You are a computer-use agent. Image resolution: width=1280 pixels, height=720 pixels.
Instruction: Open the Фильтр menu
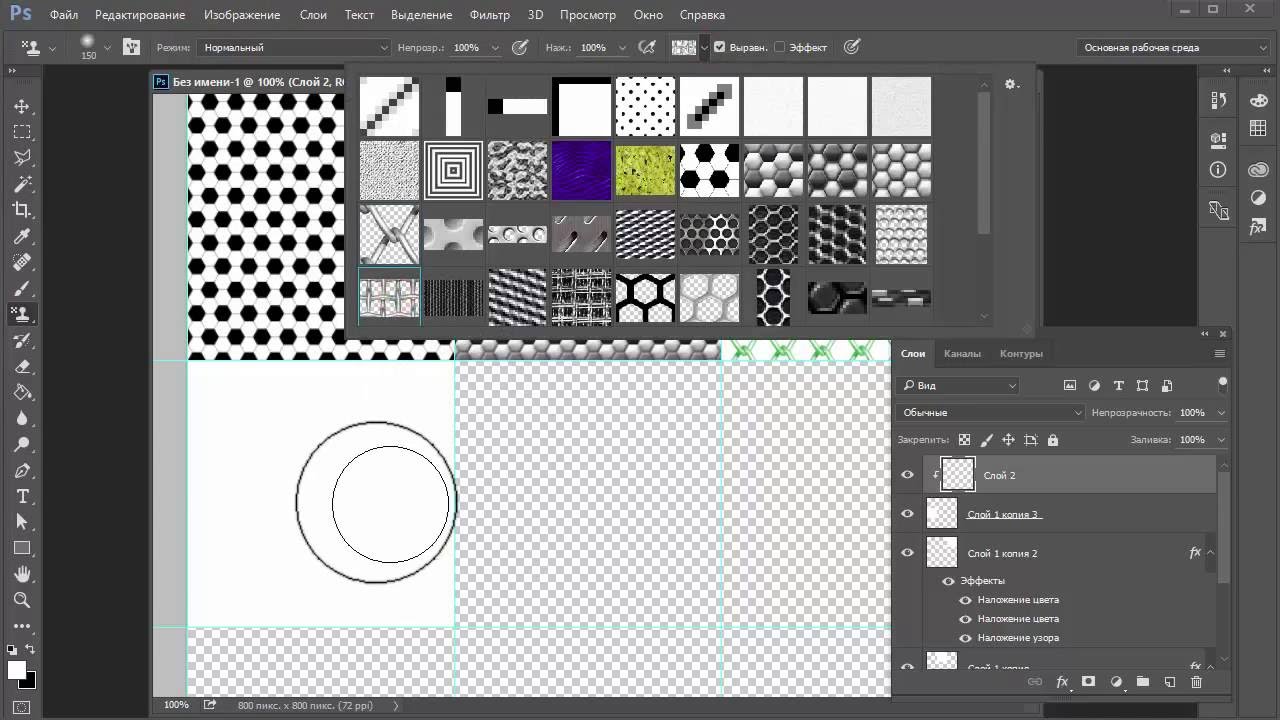click(x=489, y=15)
